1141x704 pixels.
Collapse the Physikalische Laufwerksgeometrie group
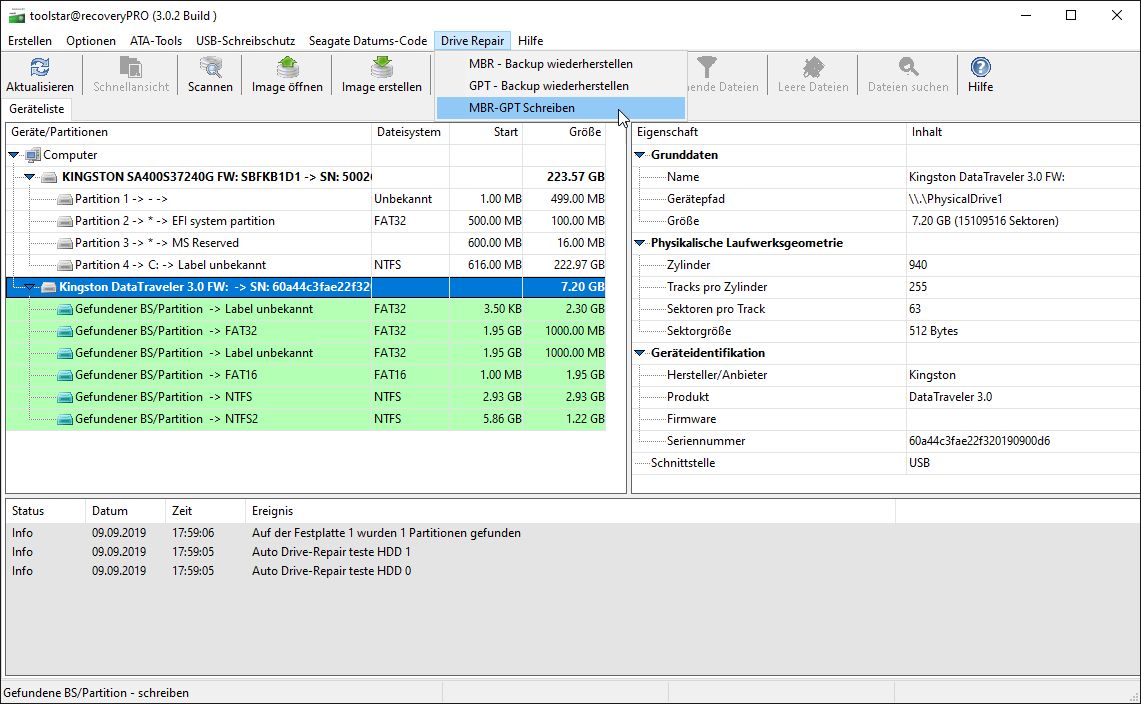pyautogui.click(x=640, y=243)
